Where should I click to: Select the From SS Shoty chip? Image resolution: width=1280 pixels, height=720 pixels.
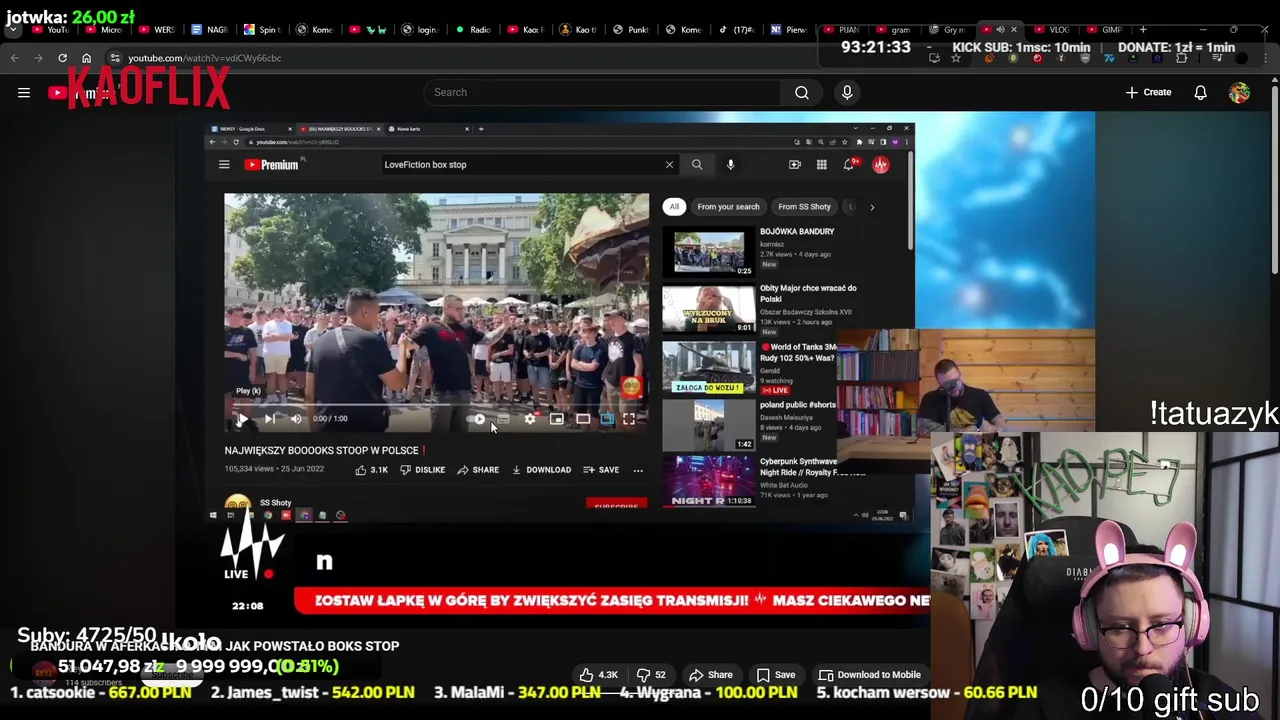pyautogui.click(x=804, y=207)
